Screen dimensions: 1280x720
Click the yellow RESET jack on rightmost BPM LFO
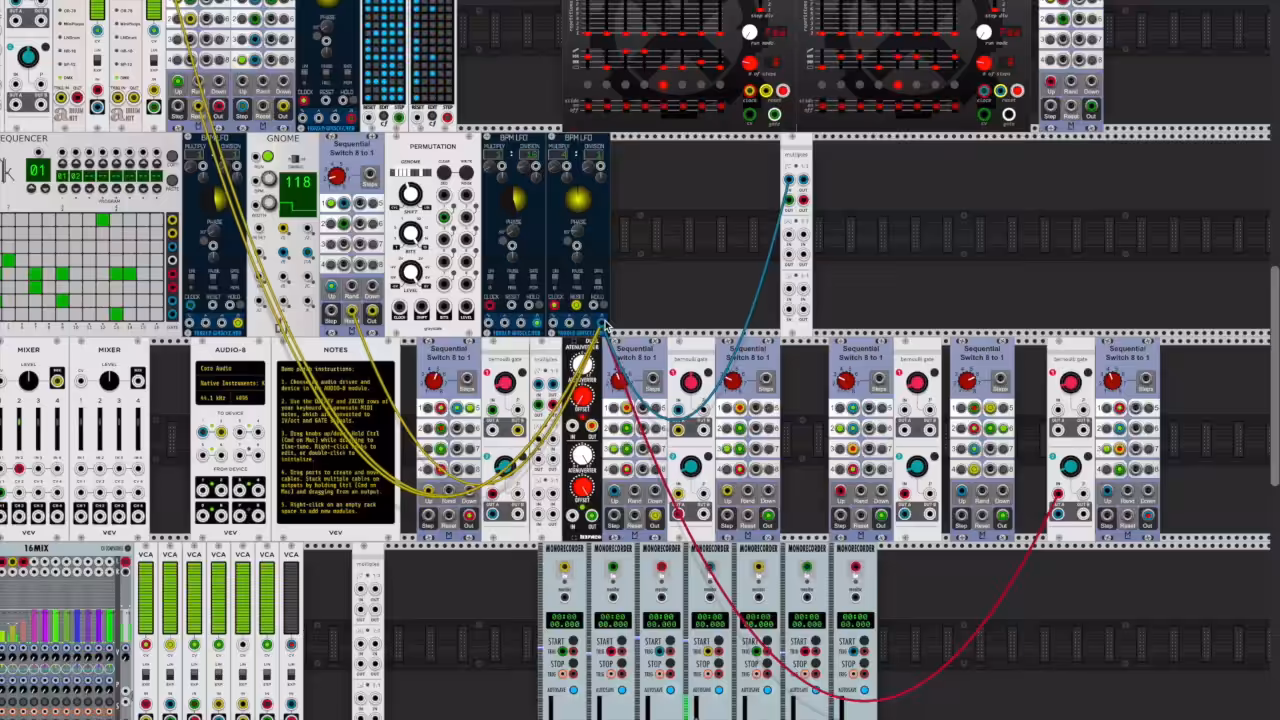pyautogui.click(x=577, y=306)
